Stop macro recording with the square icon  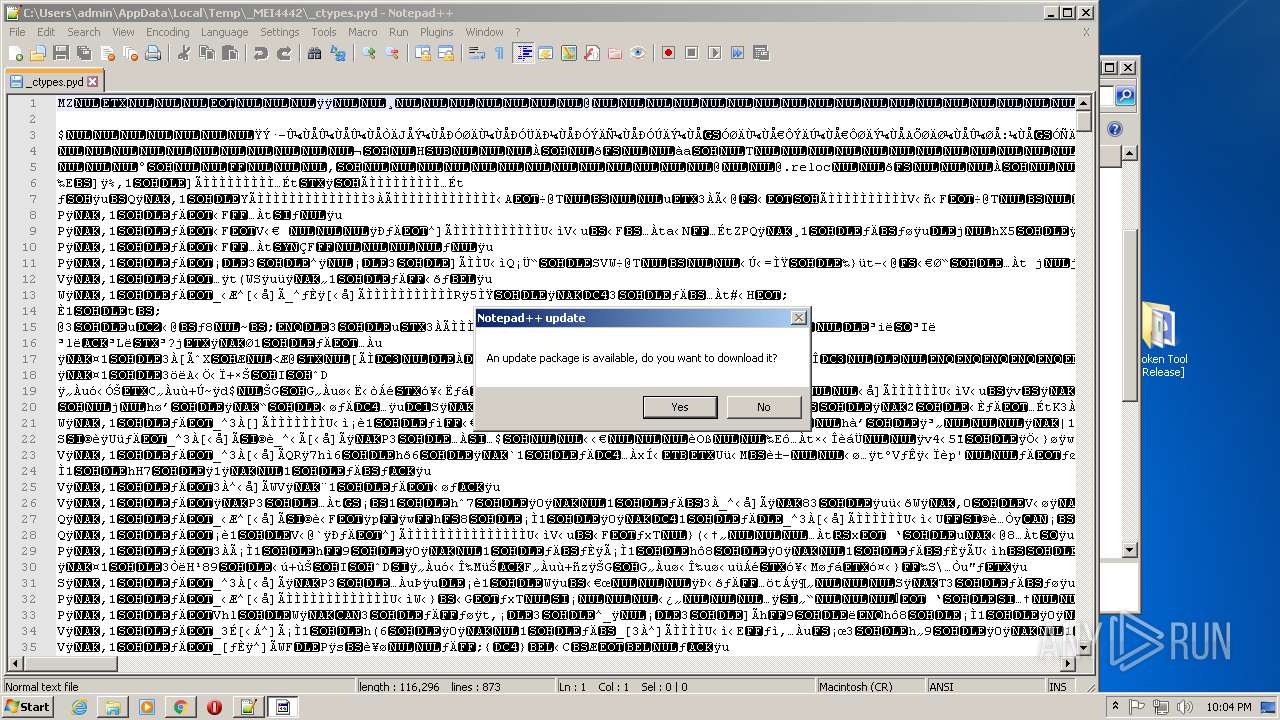(x=692, y=53)
